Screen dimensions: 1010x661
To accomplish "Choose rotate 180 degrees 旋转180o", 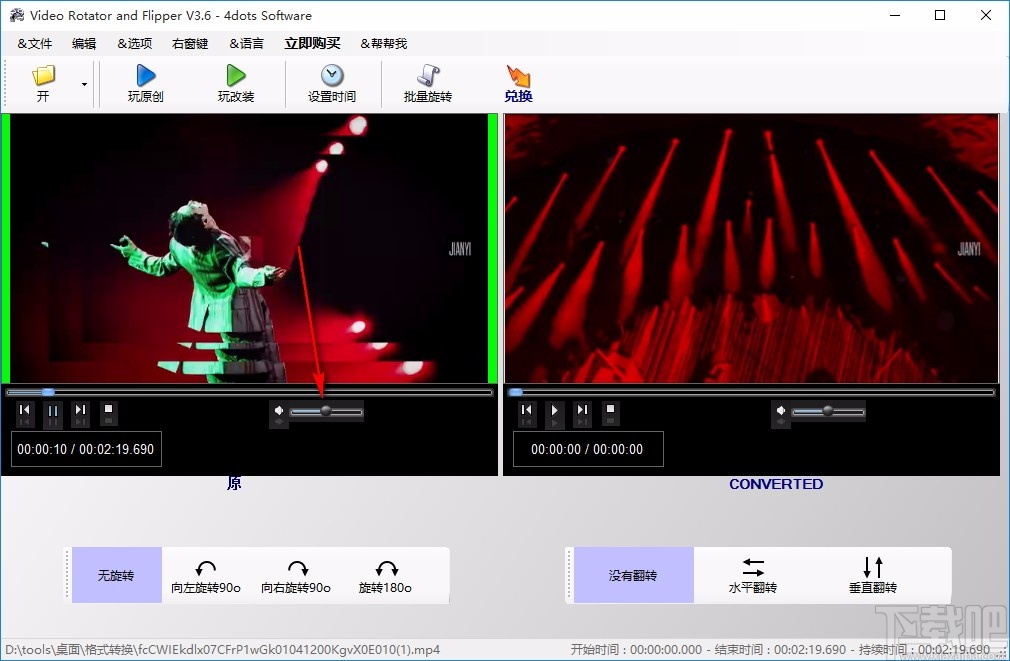I will tap(386, 575).
